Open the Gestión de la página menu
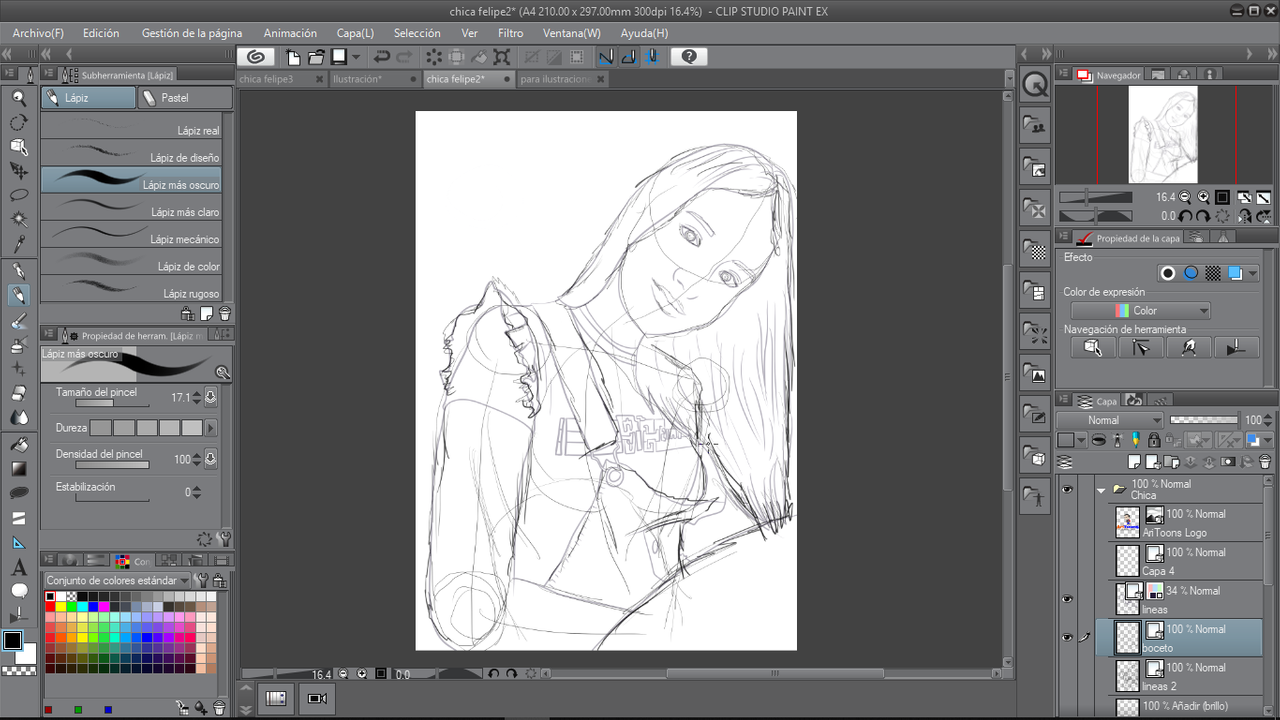 [x=192, y=33]
